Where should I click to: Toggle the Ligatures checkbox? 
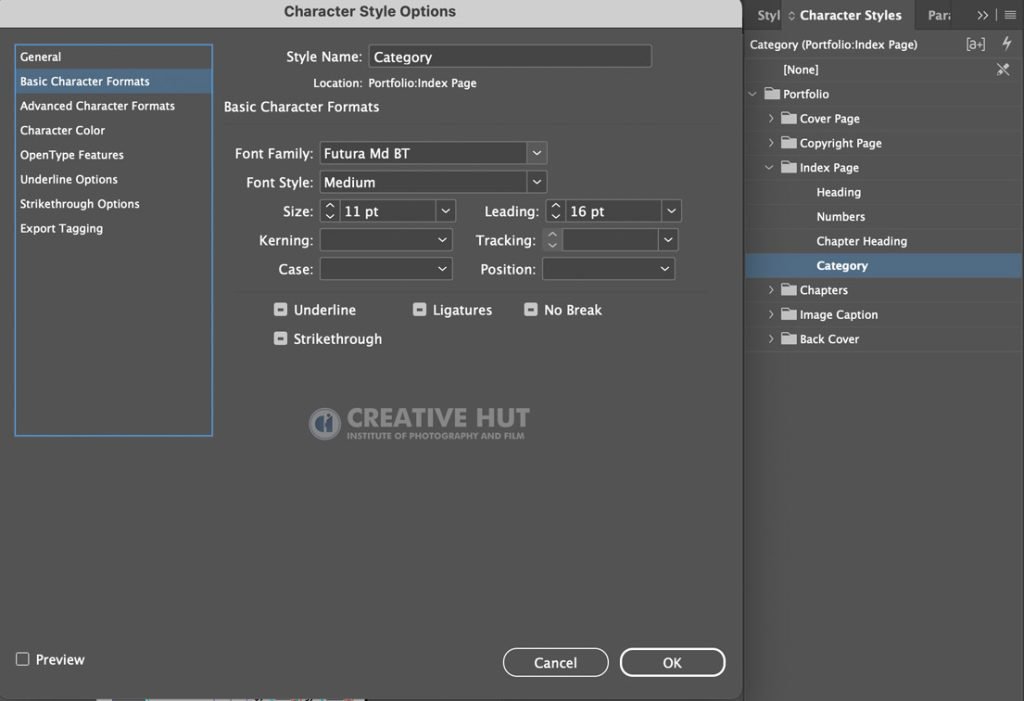pyautogui.click(x=419, y=310)
